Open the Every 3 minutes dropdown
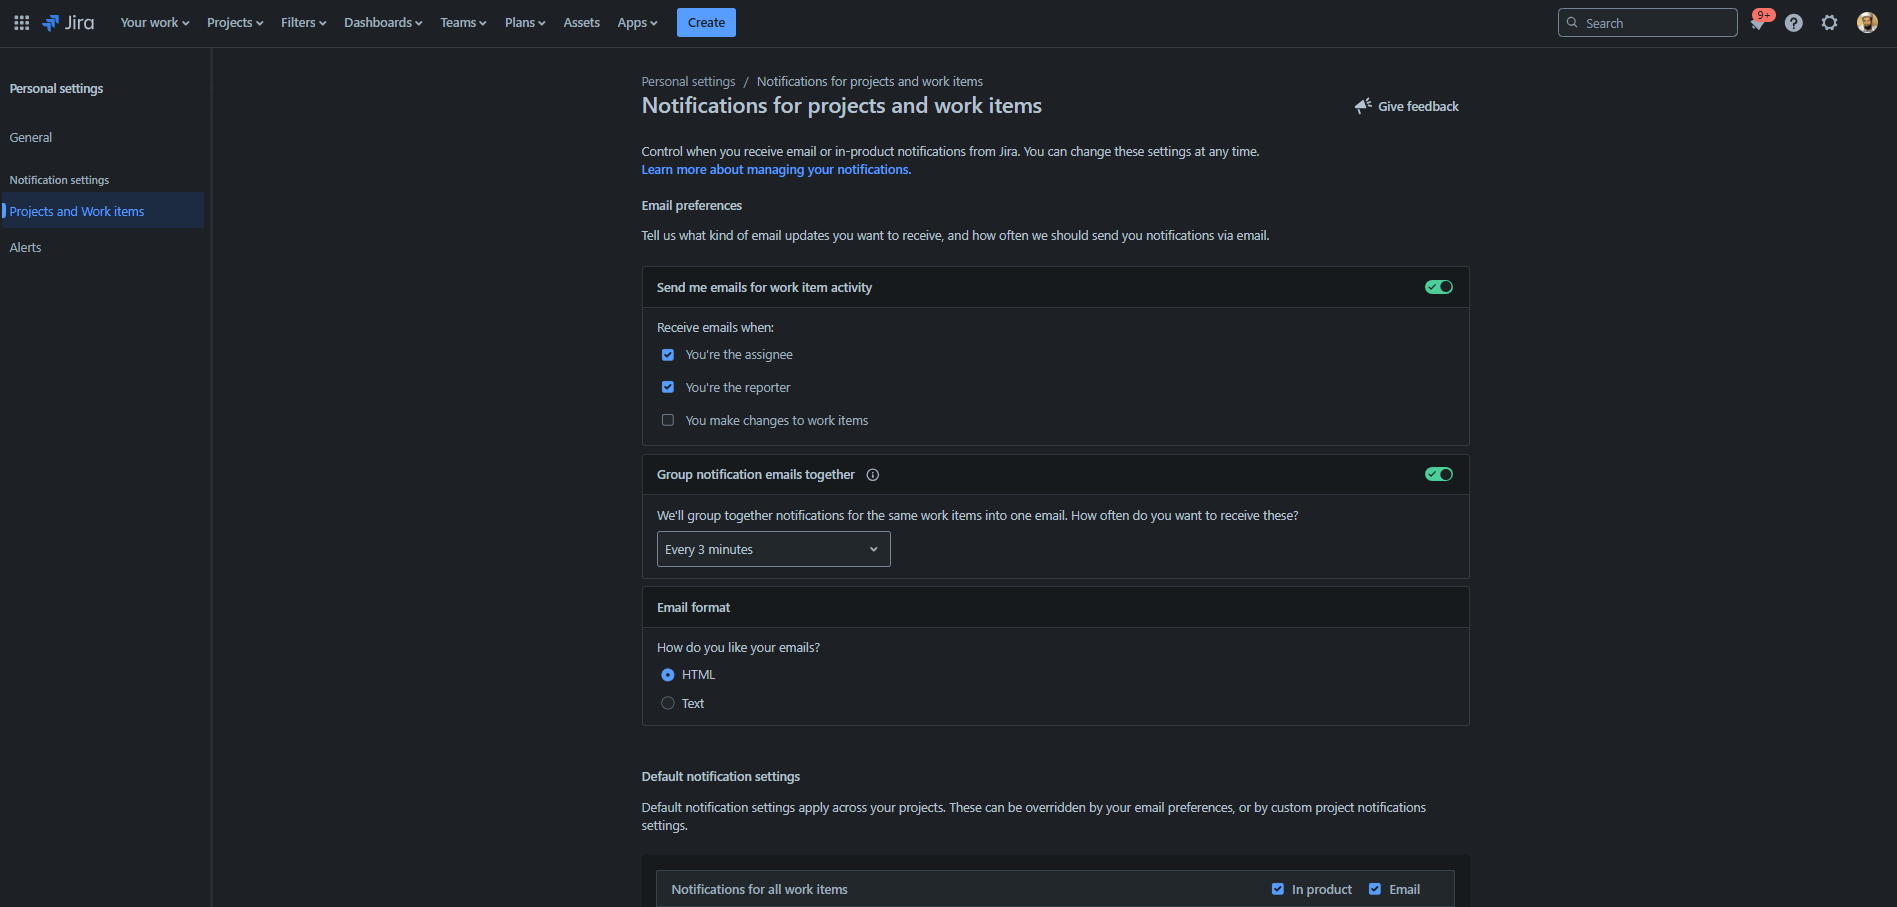 (x=773, y=549)
